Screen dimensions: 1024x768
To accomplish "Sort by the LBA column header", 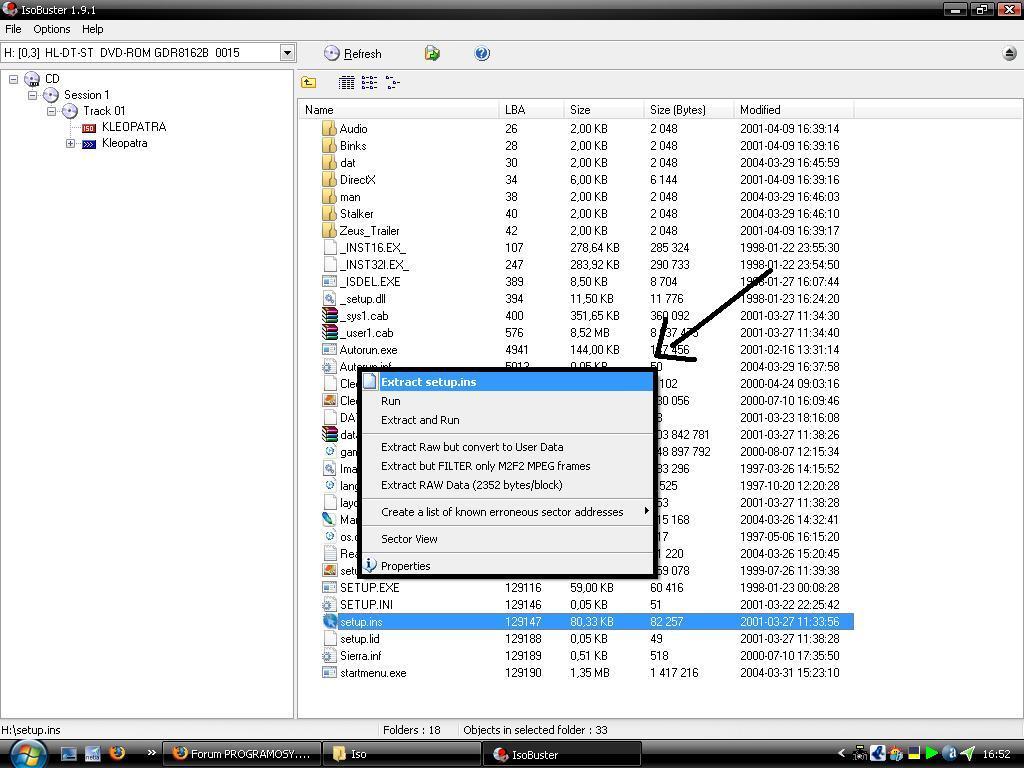I will click(x=532, y=110).
